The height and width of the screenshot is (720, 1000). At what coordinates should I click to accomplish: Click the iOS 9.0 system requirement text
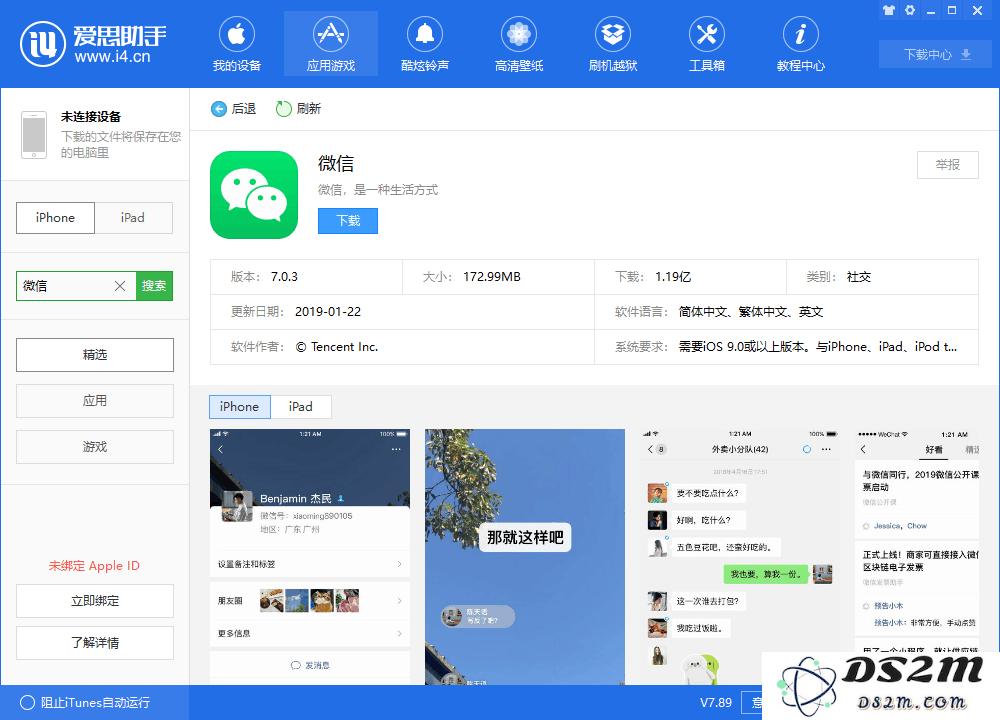pos(818,347)
